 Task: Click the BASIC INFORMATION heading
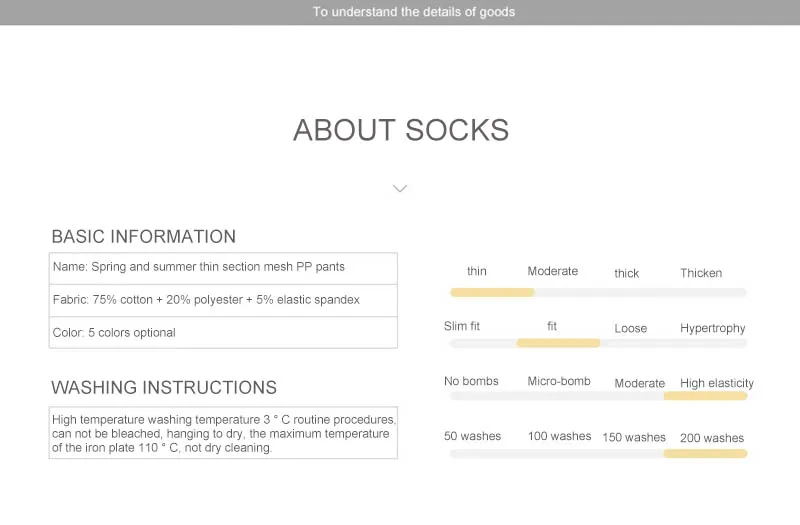coord(144,237)
